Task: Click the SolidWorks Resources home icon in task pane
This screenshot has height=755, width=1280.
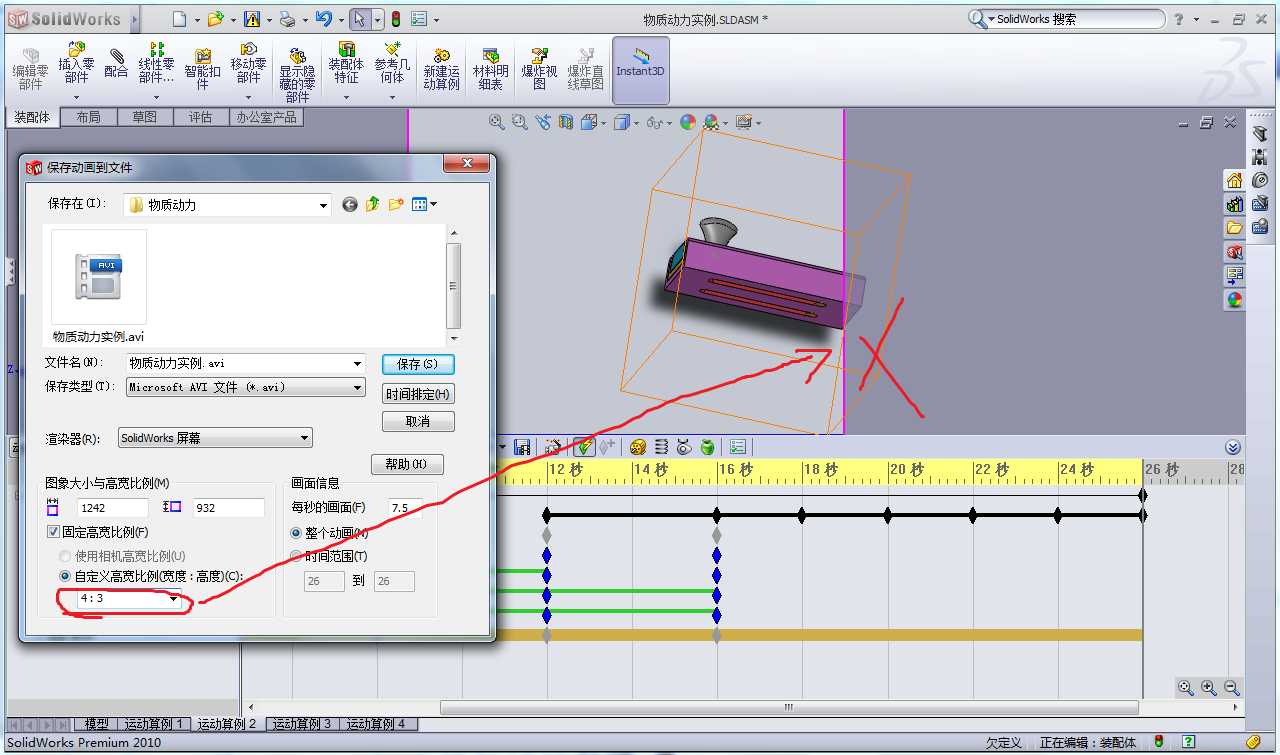Action: tap(1234, 180)
